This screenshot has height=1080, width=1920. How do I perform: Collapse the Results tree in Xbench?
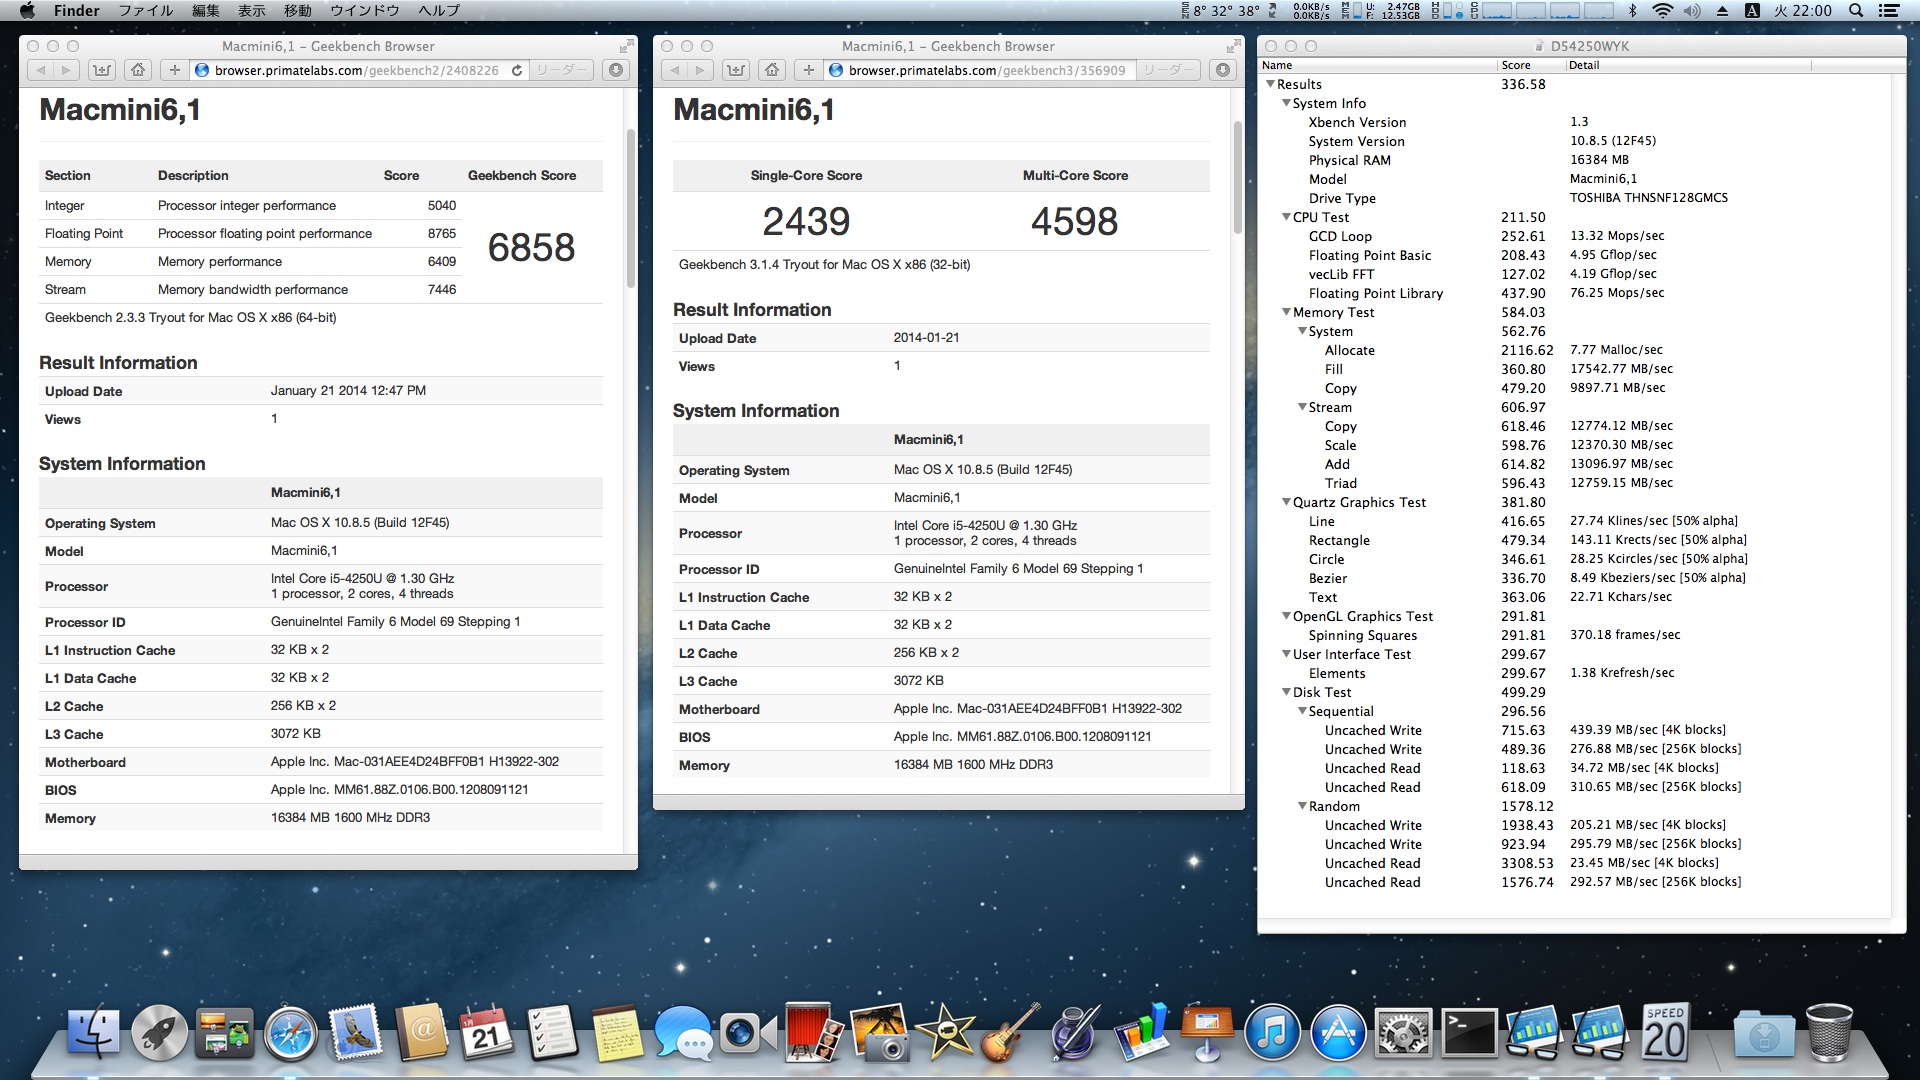(x=1270, y=84)
